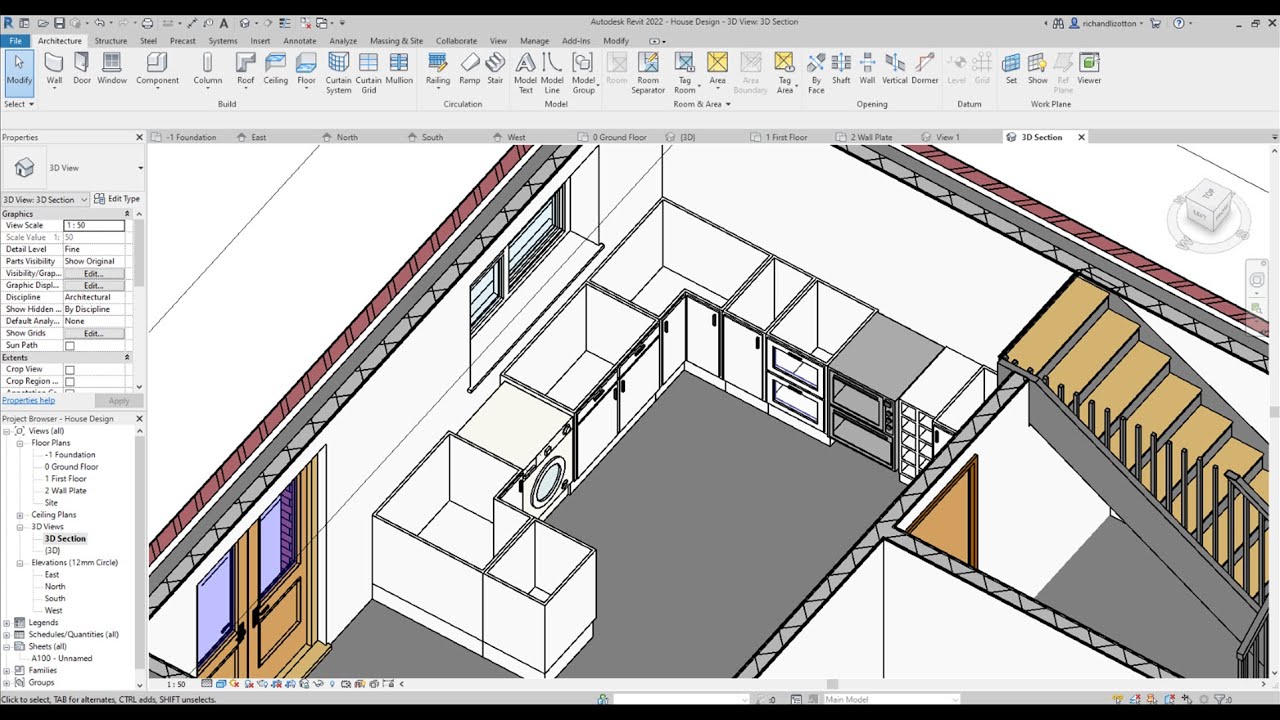Image resolution: width=1280 pixels, height=720 pixels.
Task: Expand the Families tree node
Action: [x=7, y=671]
